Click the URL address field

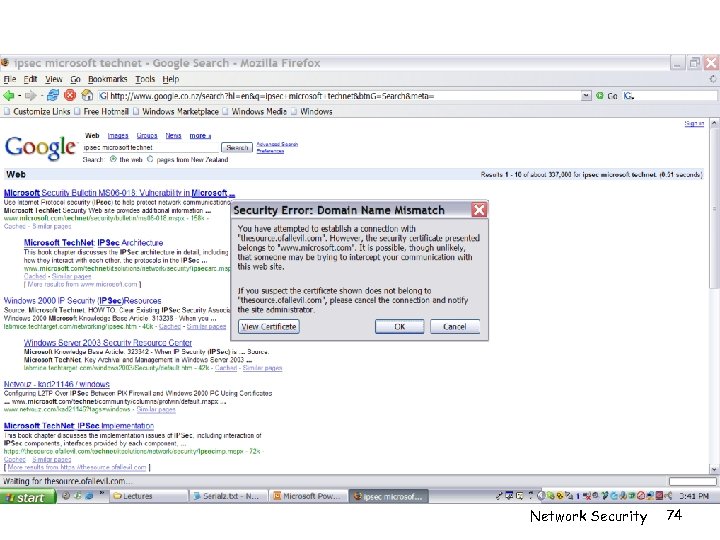[x=340, y=96]
